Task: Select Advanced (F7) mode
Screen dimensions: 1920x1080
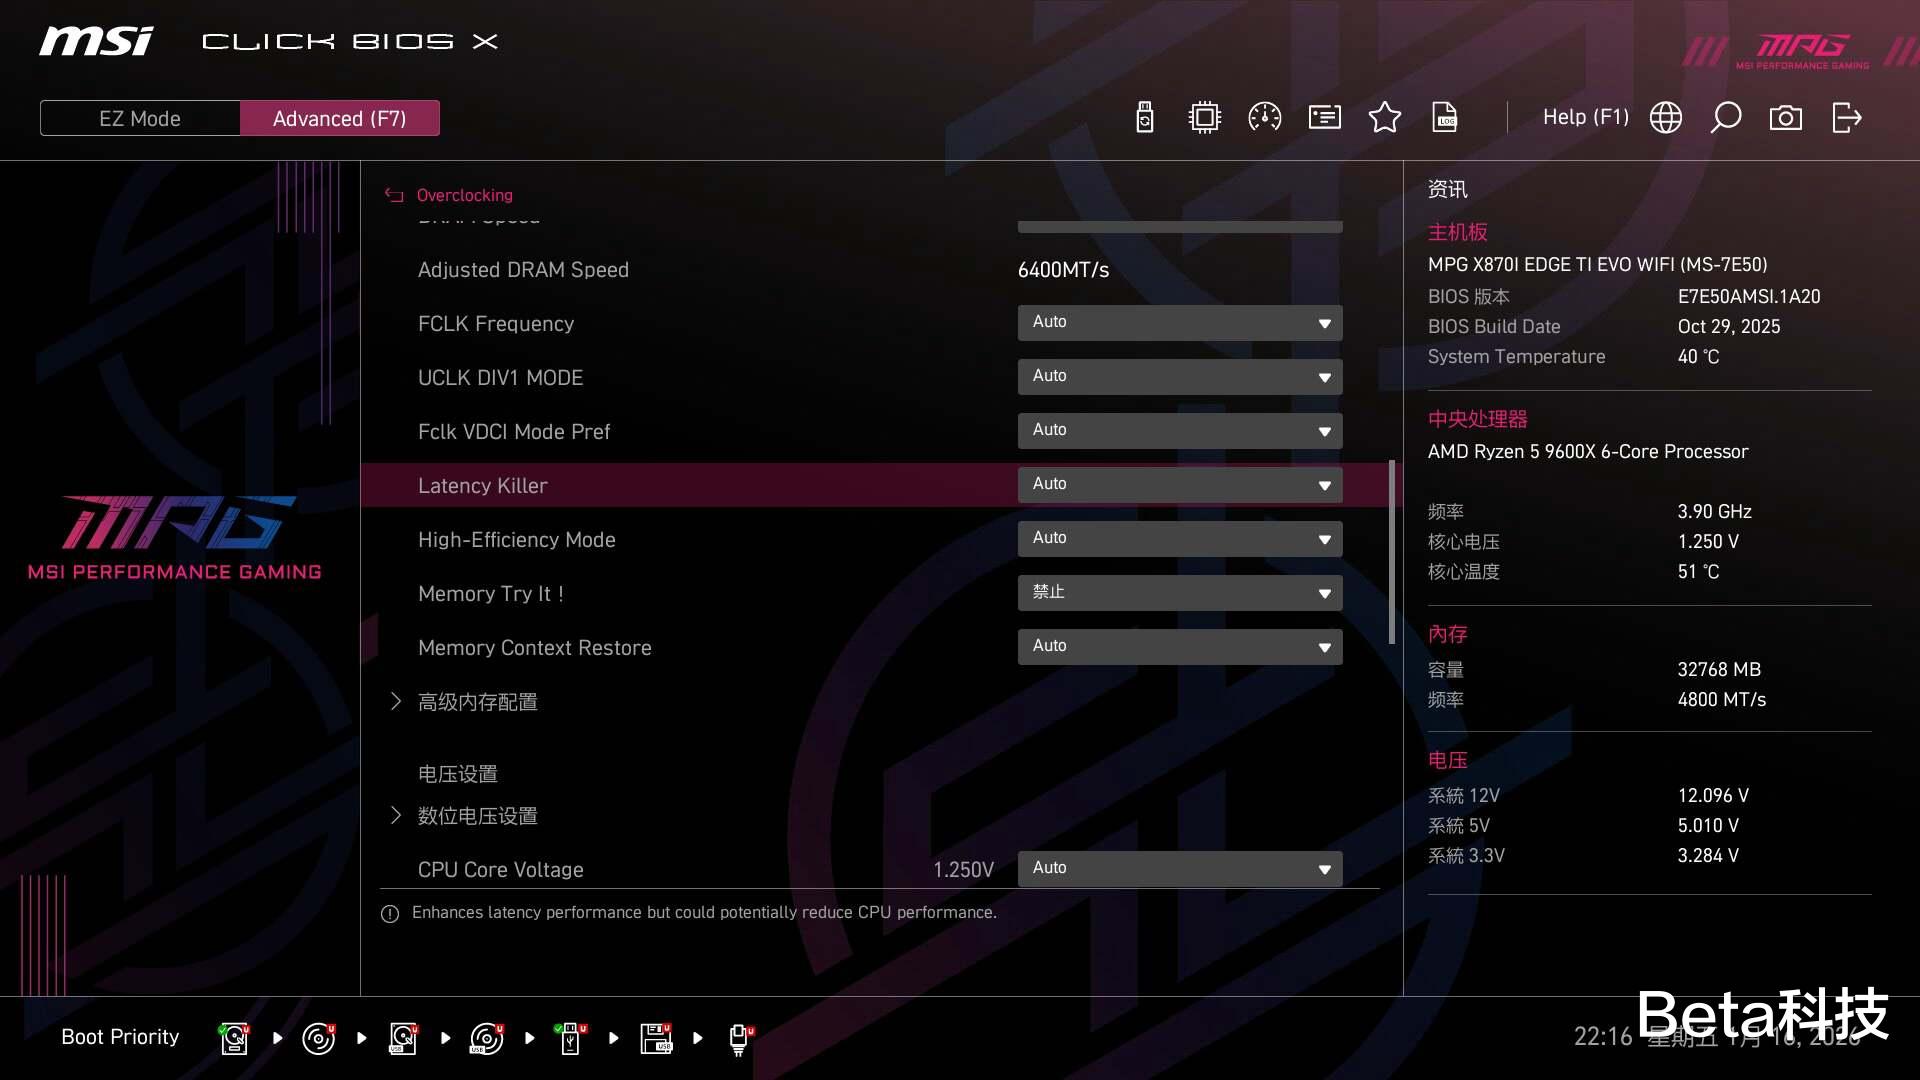Action: pyautogui.click(x=339, y=118)
